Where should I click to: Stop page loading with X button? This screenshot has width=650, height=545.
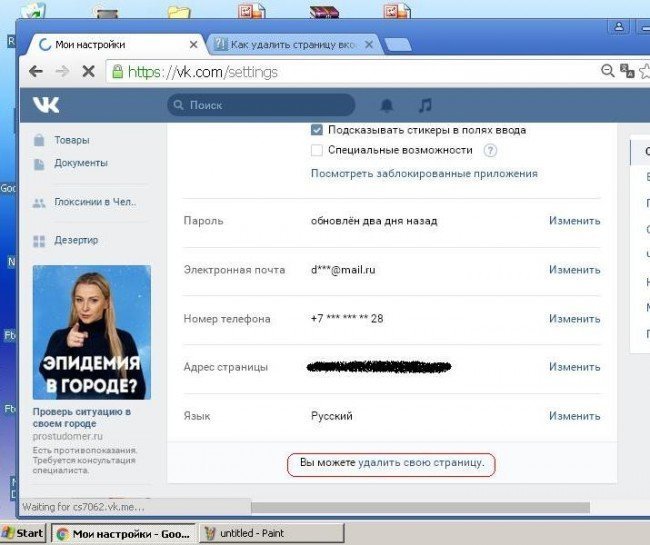tap(88, 72)
